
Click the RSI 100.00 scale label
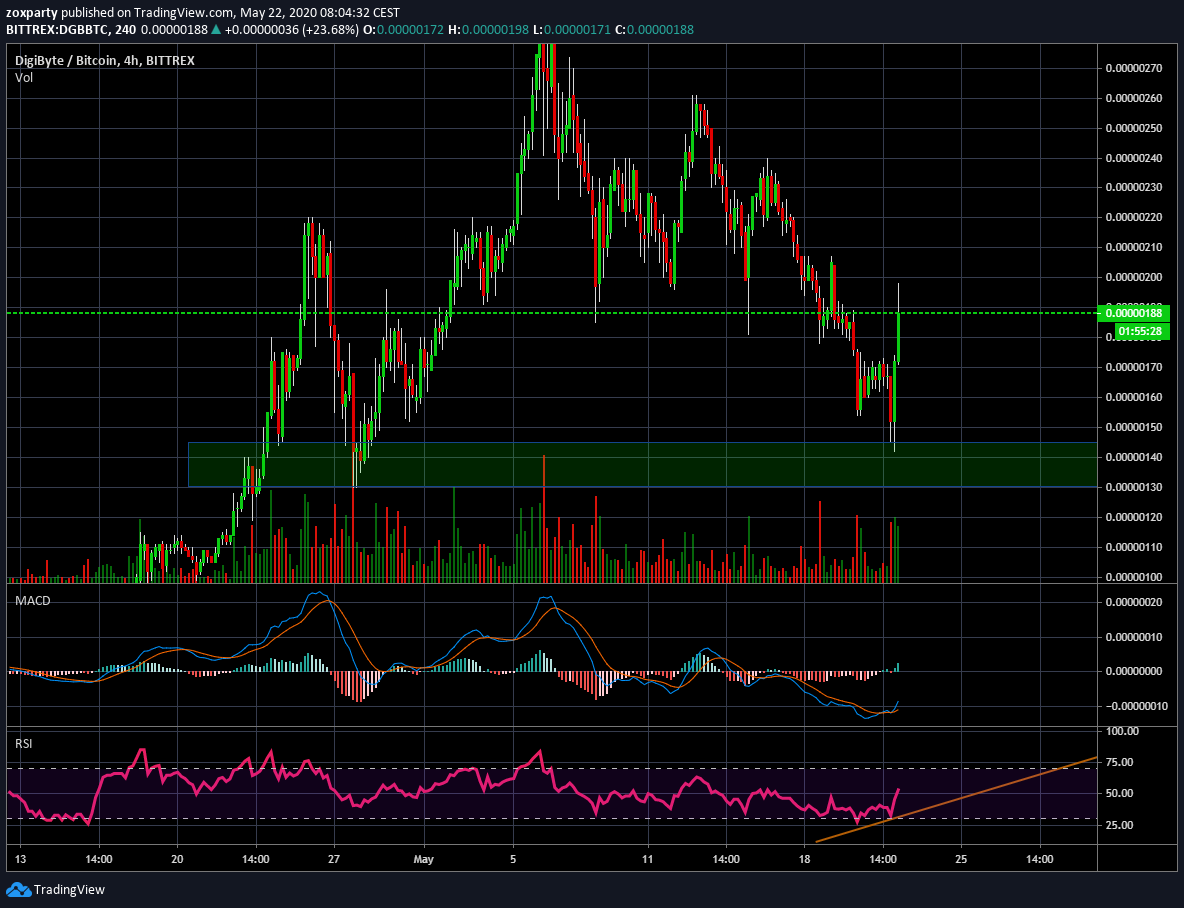tap(1122, 731)
